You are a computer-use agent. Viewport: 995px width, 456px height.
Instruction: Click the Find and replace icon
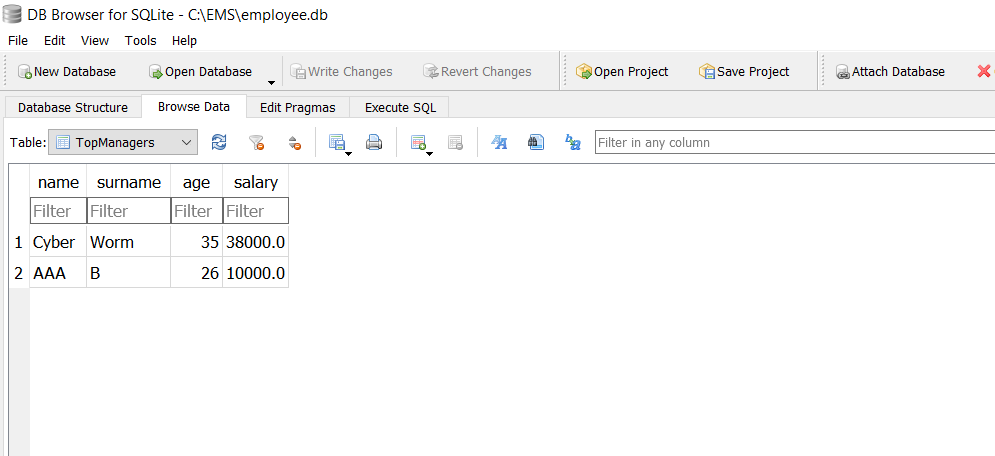coord(573,143)
